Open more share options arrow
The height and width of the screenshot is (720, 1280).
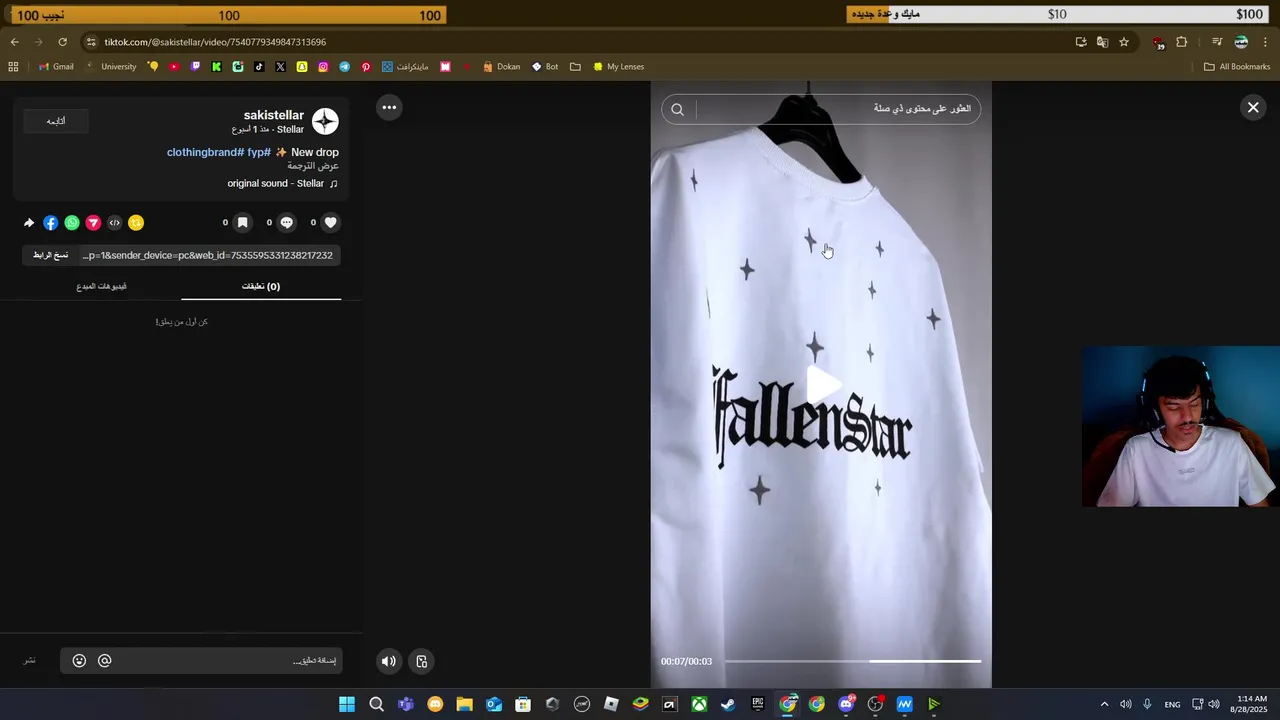[x=29, y=223]
